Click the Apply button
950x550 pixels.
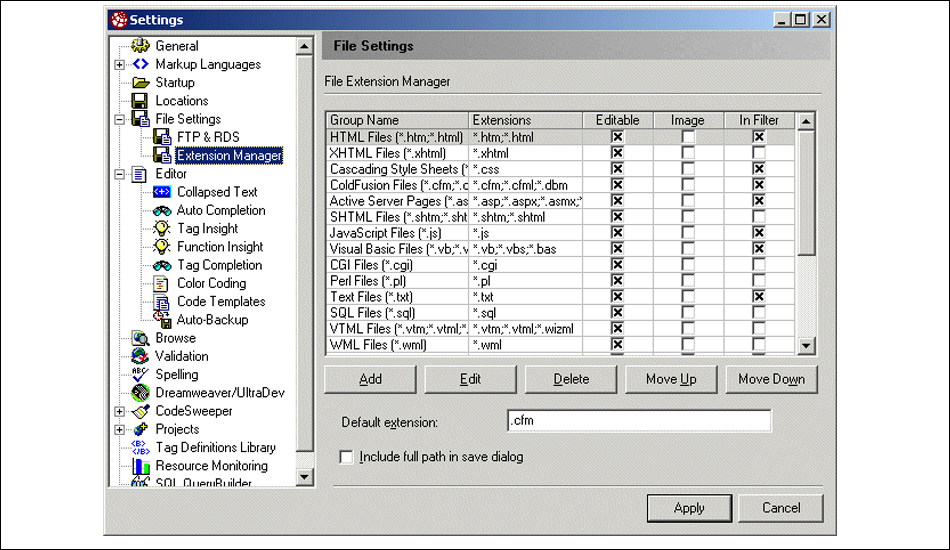coord(689,508)
